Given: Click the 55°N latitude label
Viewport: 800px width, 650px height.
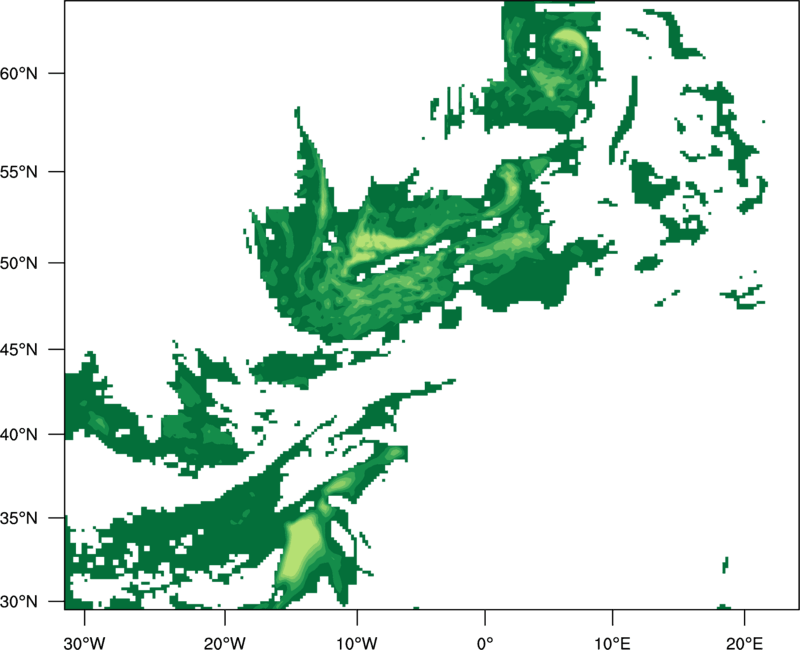Looking at the screenshot, I should pyautogui.click(x=19, y=172).
